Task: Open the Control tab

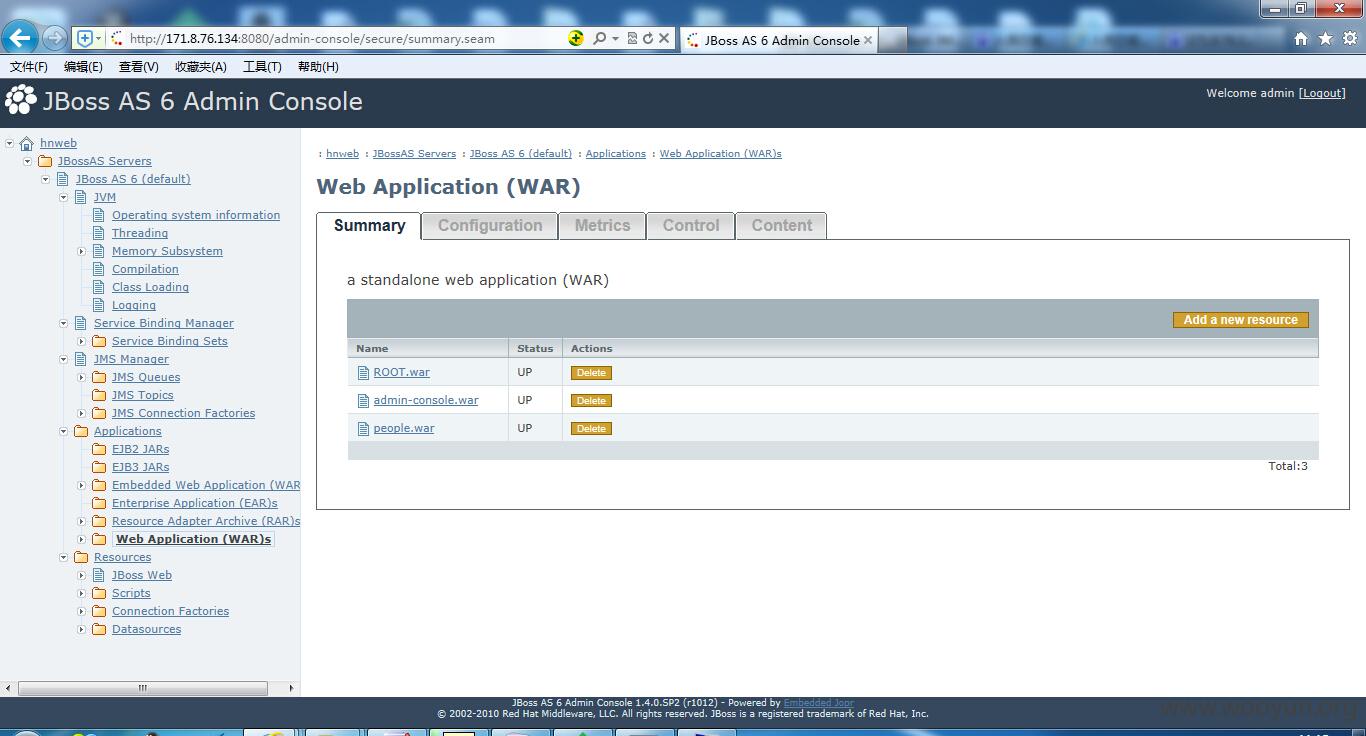Action: click(691, 226)
